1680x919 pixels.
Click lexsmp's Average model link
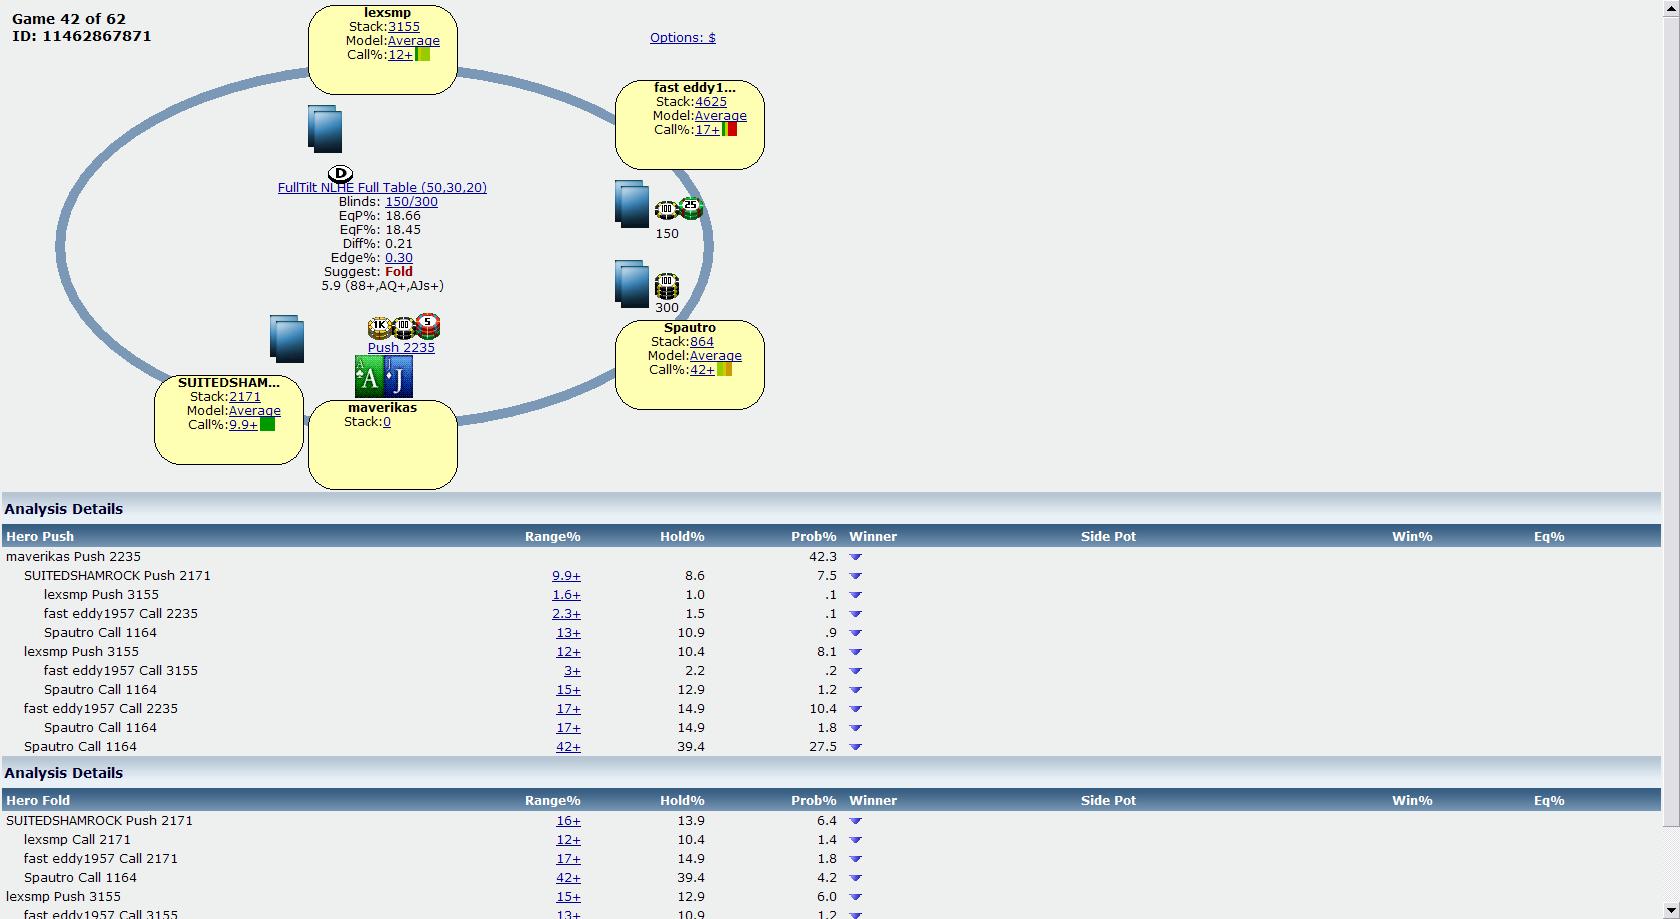click(413, 41)
